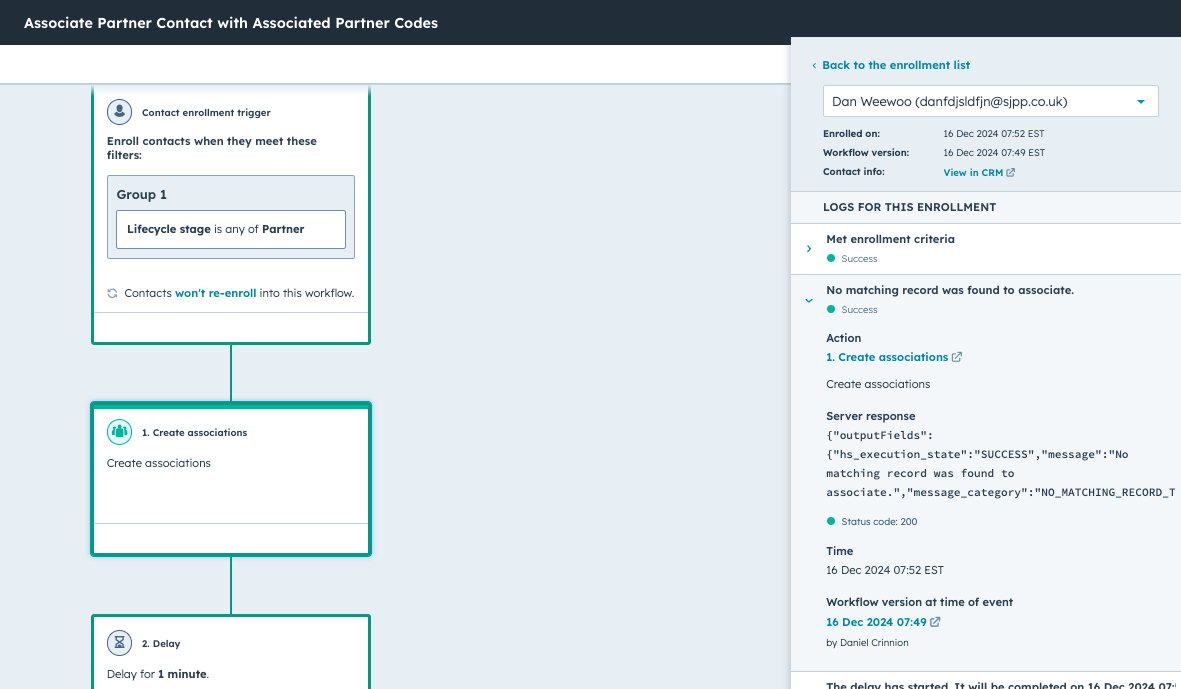
Task: Click the hourglass icon on the Delay step
Action: coord(120,642)
